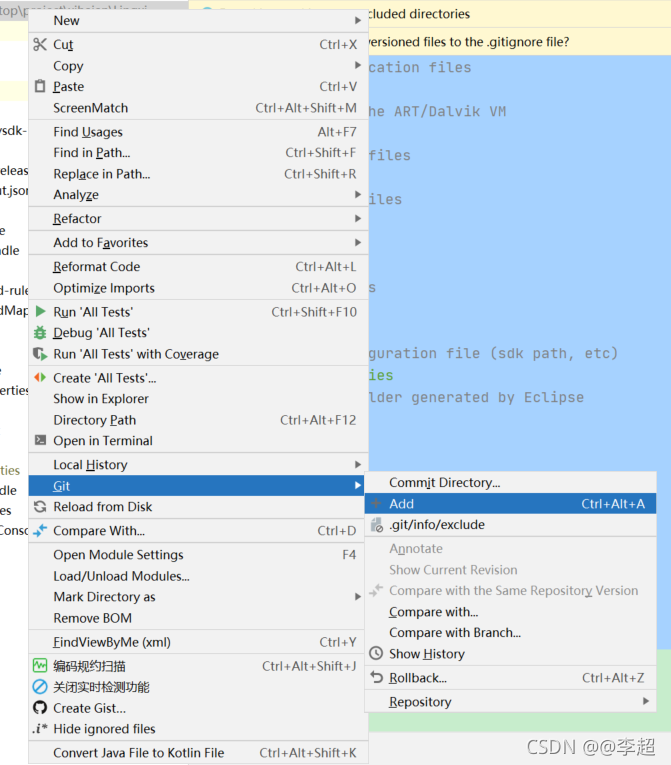Click the 'lder generated by Eclipse' comment line
Viewport: 671px width, 765px height.
476,397
